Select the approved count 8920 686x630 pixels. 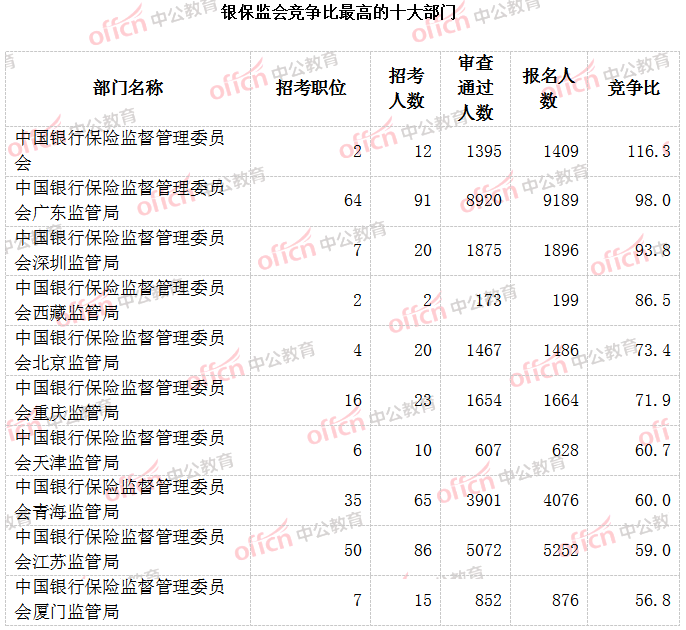pyautogui.click(x=484, y=200)
